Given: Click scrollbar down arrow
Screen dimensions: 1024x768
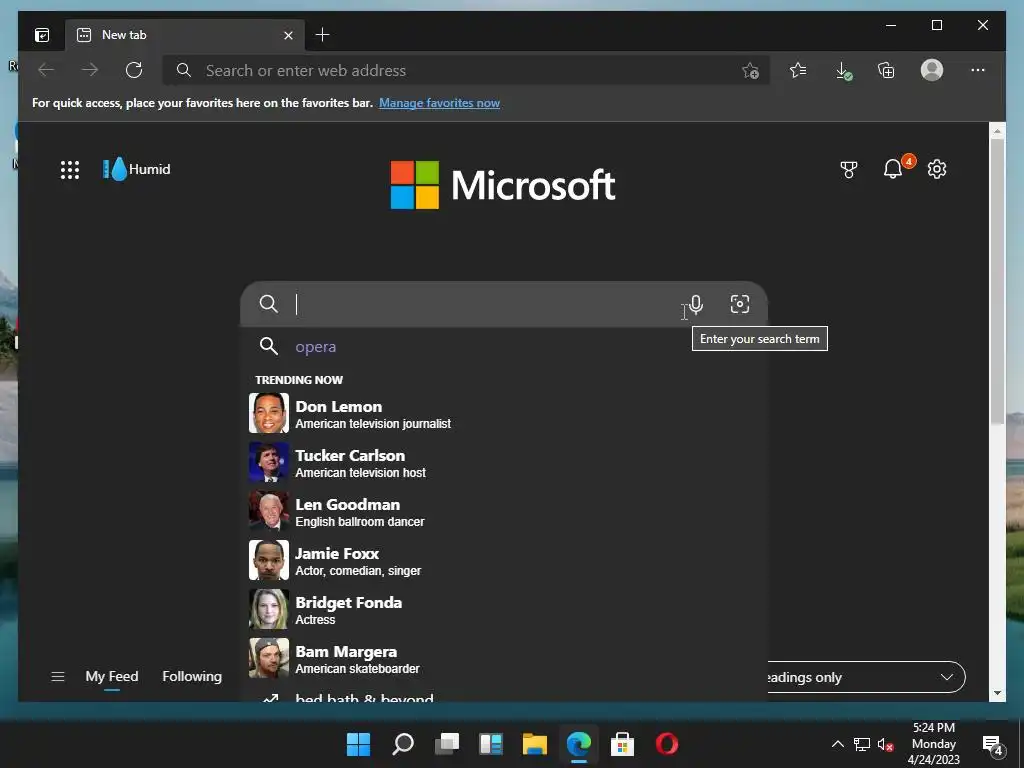Looking at the screenshot, I should [x=997, y=694].
